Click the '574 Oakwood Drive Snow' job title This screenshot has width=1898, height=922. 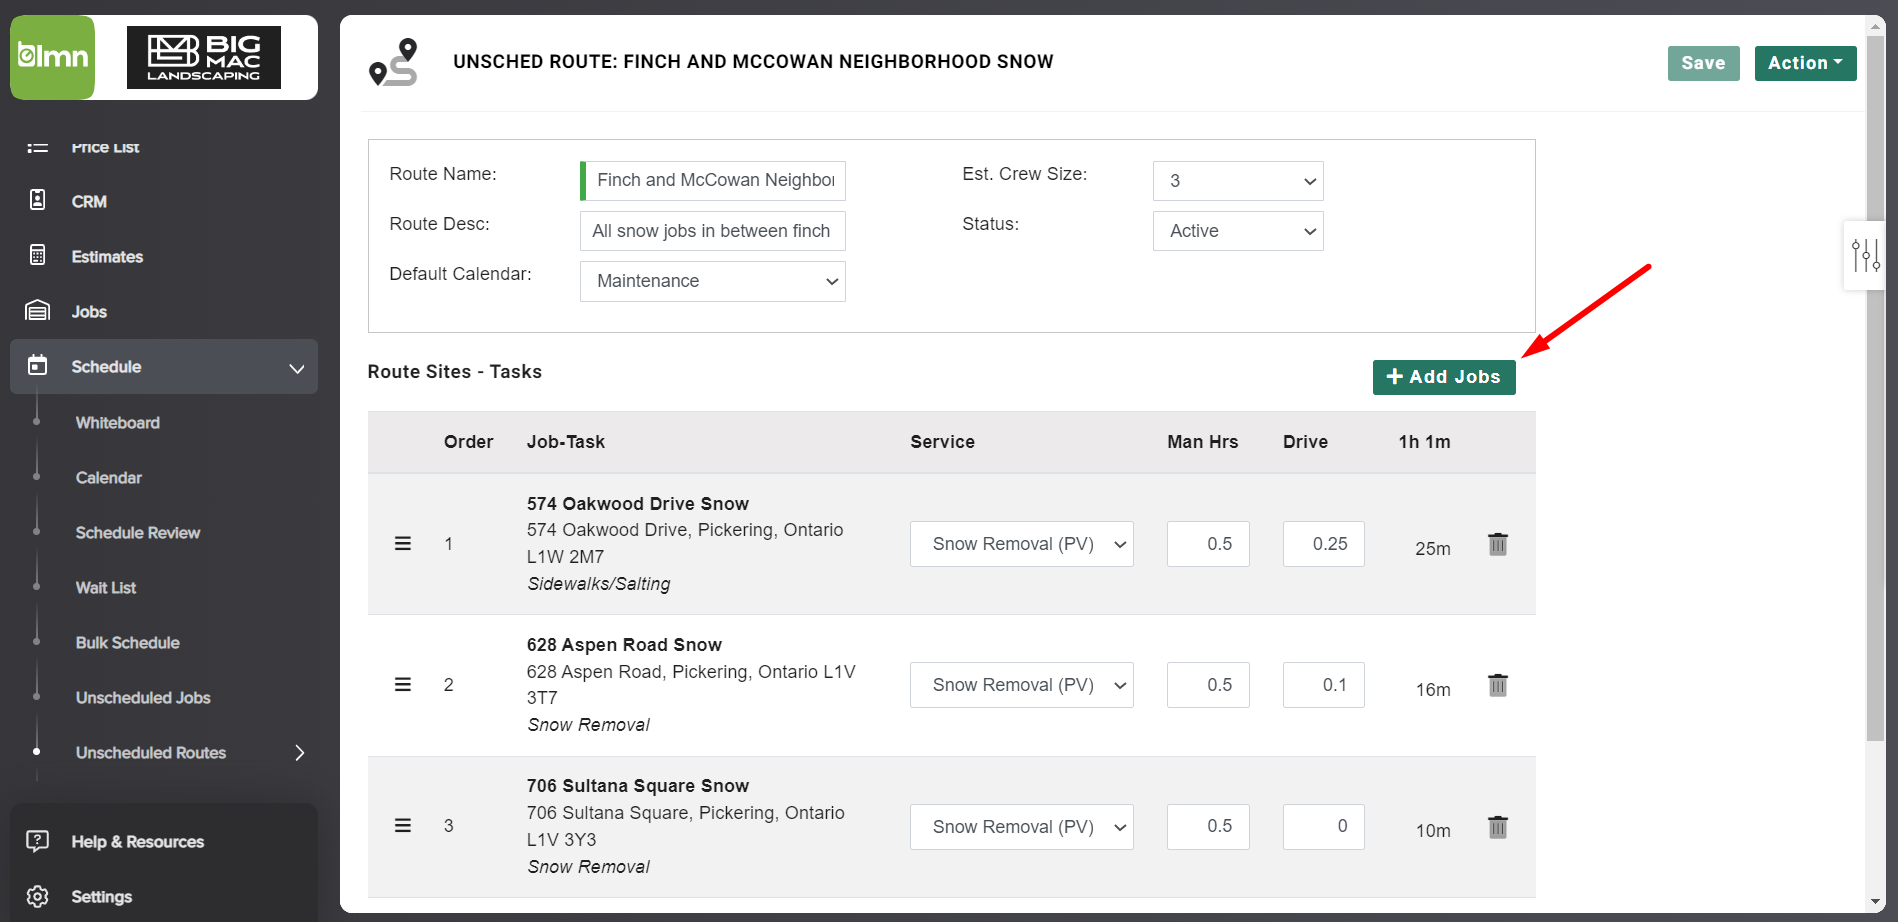pos(638,504)
